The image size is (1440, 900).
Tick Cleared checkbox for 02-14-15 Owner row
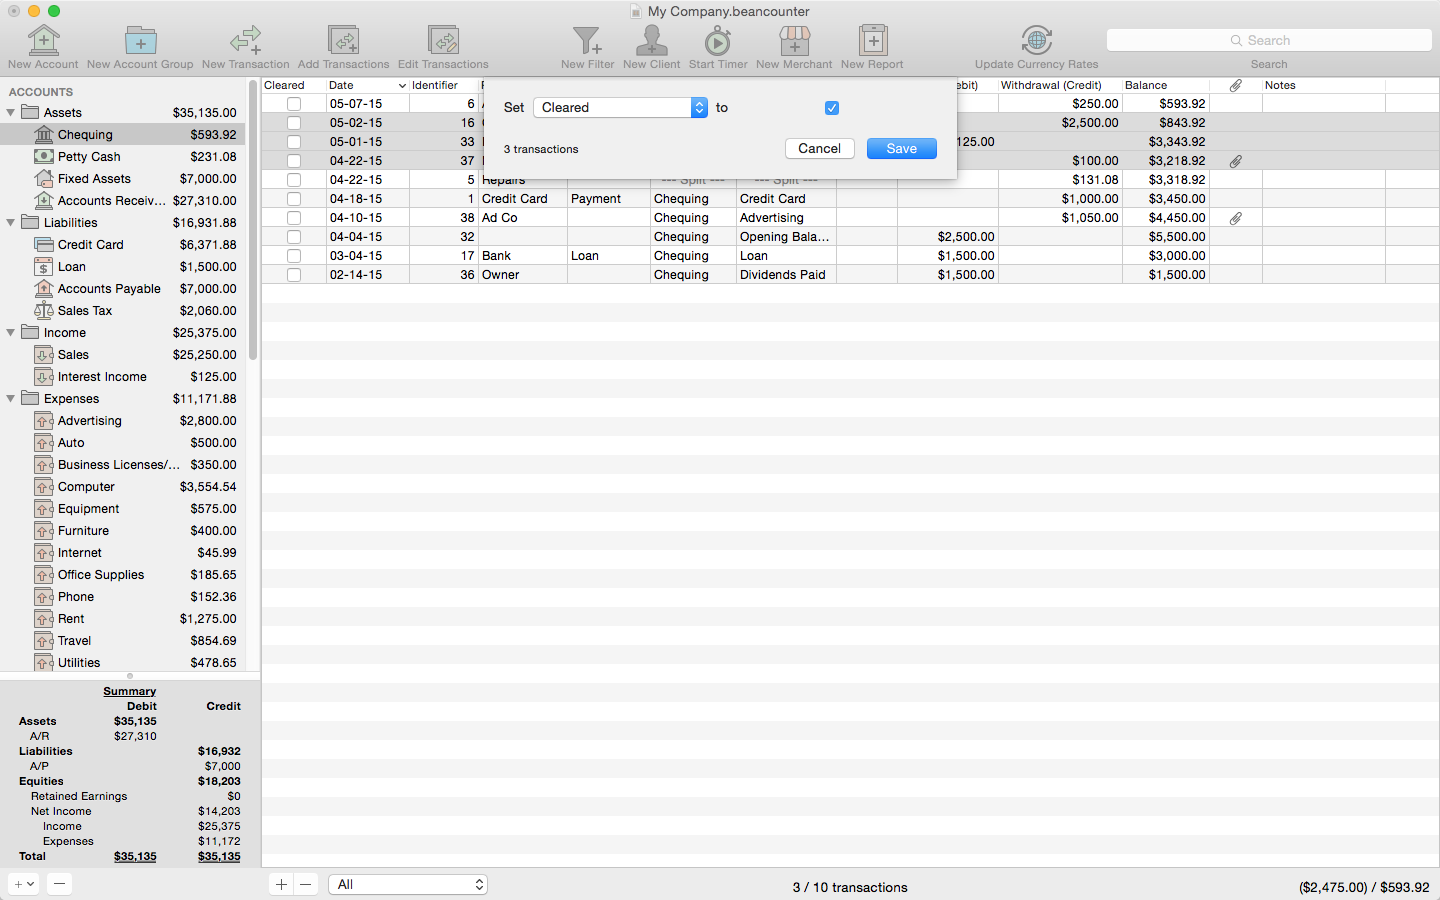[294, 275]
